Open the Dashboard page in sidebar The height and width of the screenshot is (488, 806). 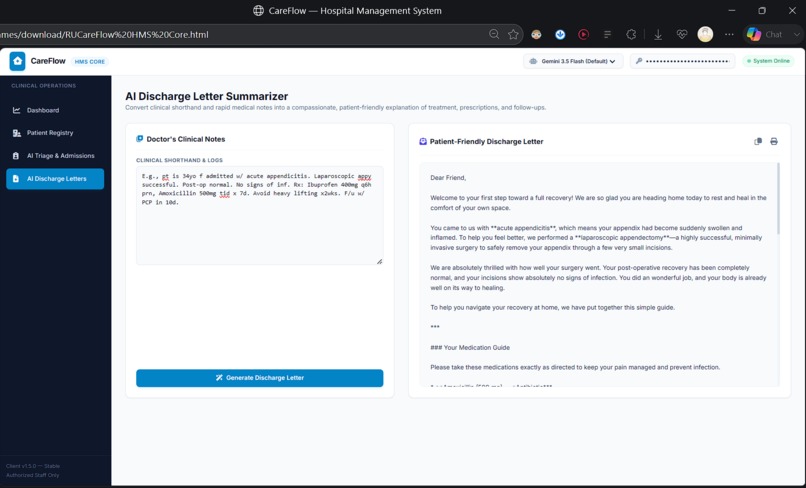pos(55,110)
